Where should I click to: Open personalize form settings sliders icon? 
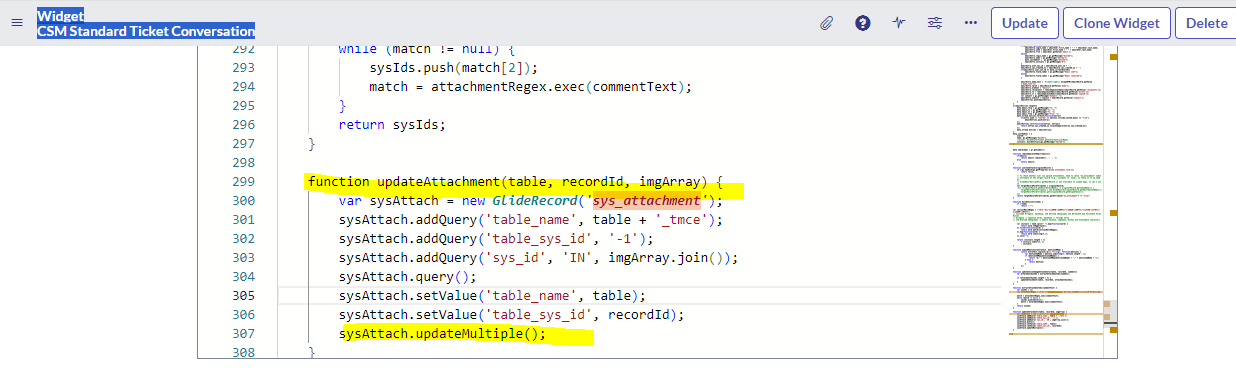935,23
